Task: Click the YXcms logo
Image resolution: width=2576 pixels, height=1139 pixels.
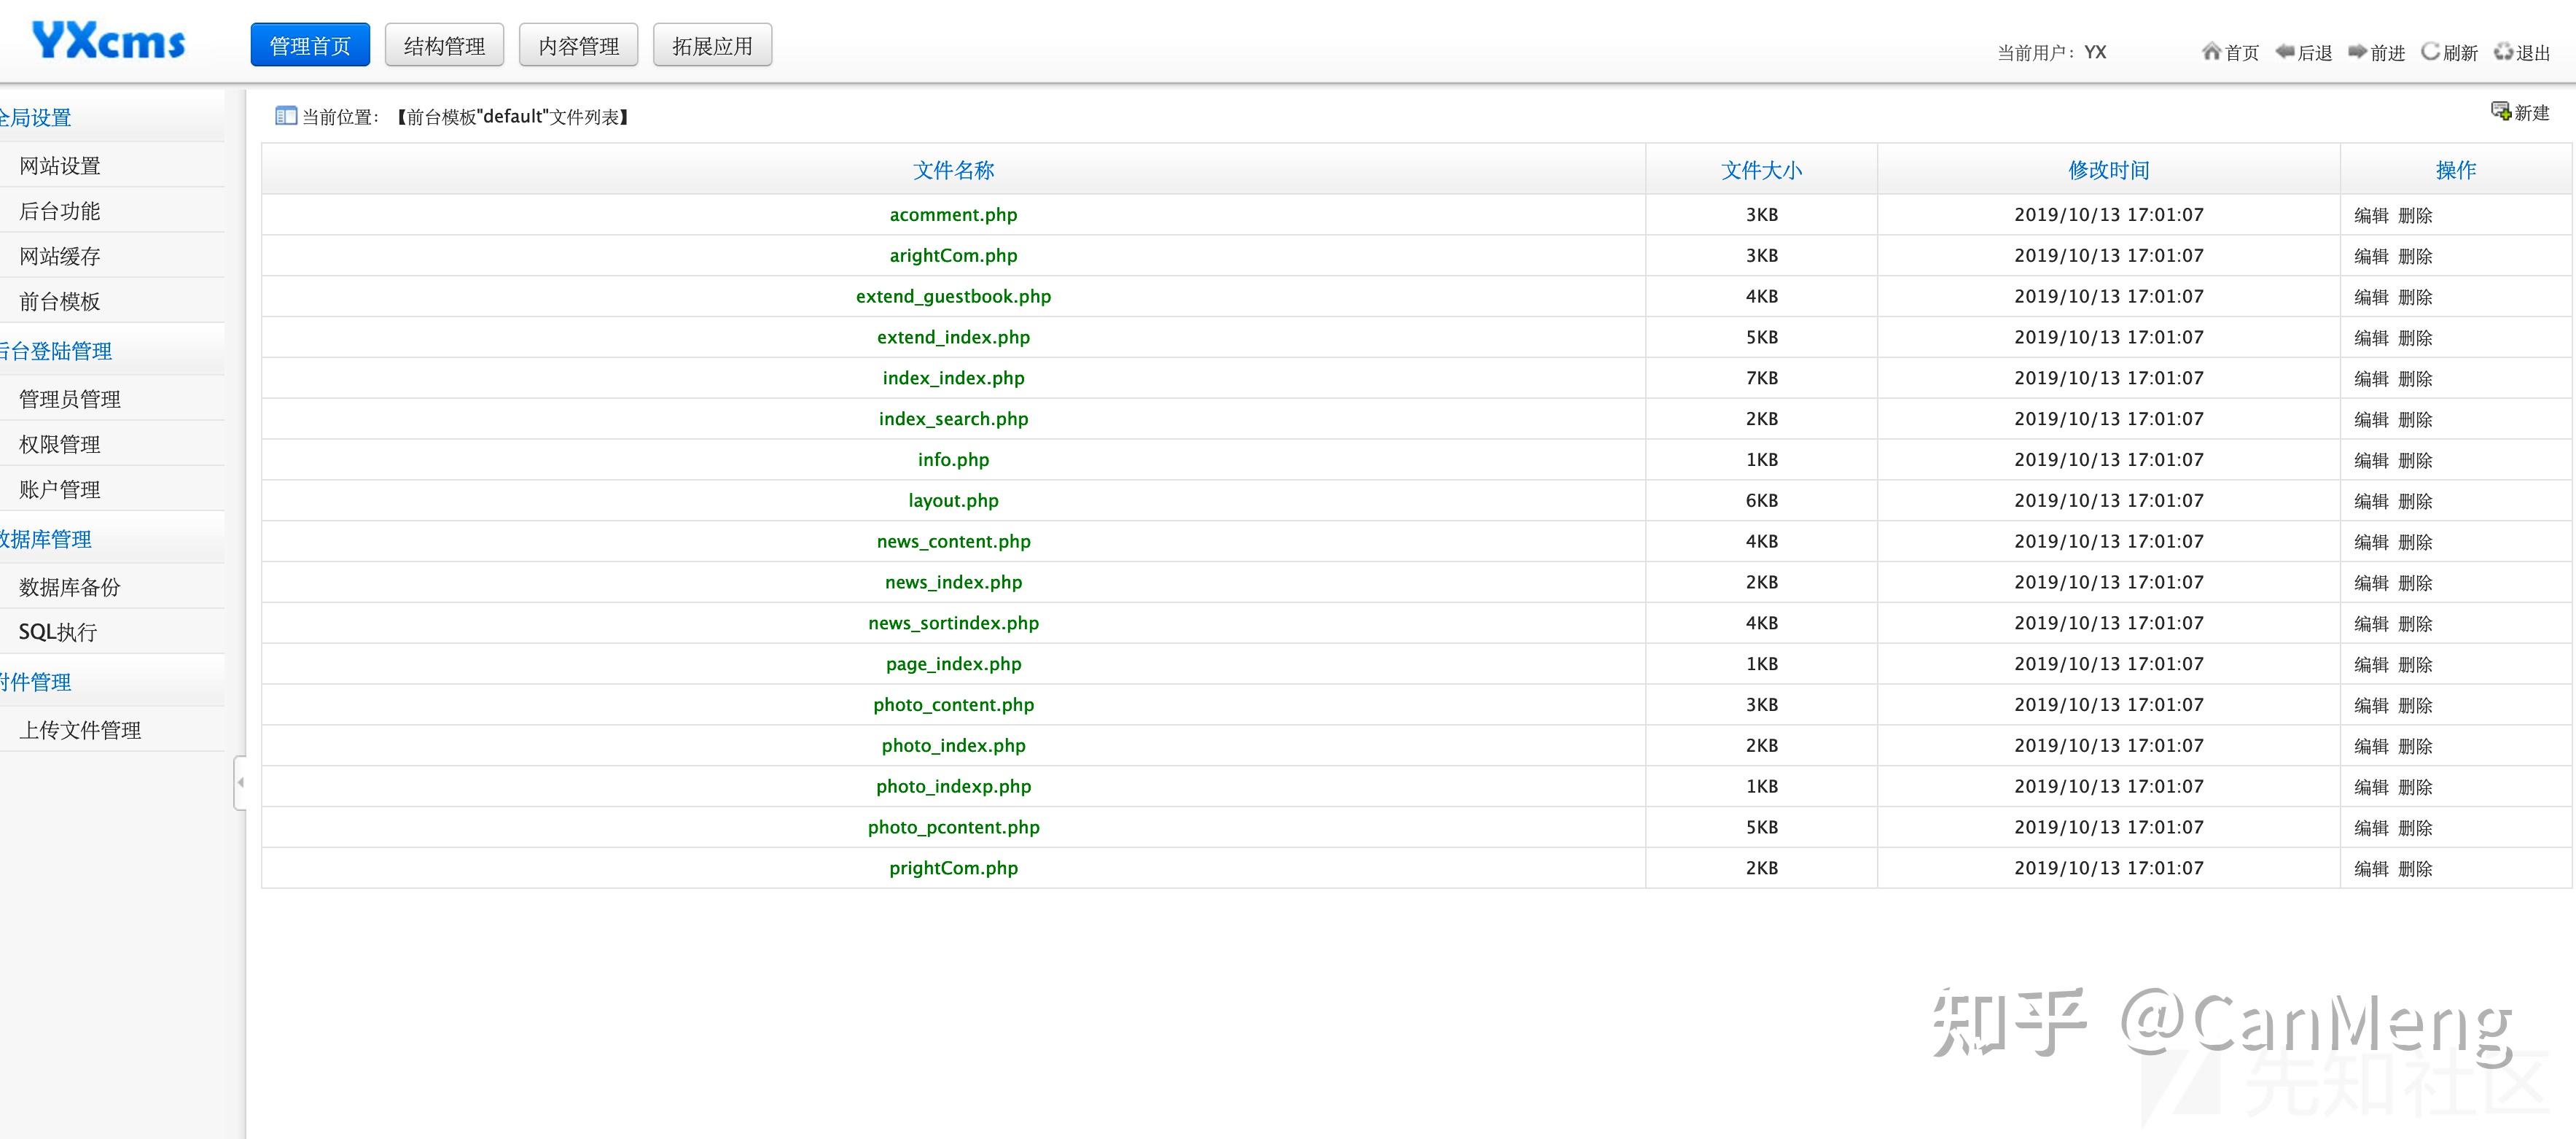Action: coord(108,42)
